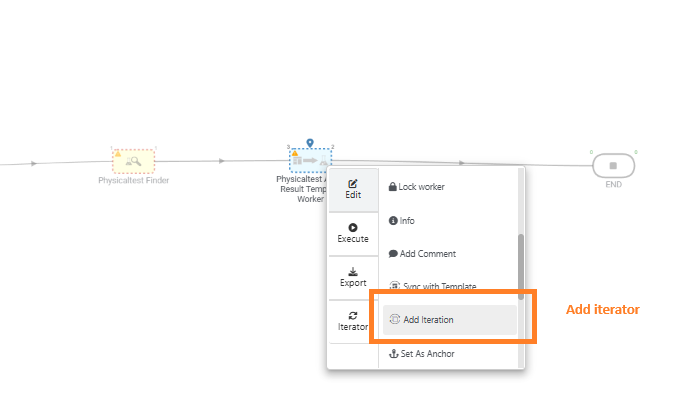Select the Physicaltest Result Template Worker node
This screenshot has width=695, height=407.
click(310, 160)
